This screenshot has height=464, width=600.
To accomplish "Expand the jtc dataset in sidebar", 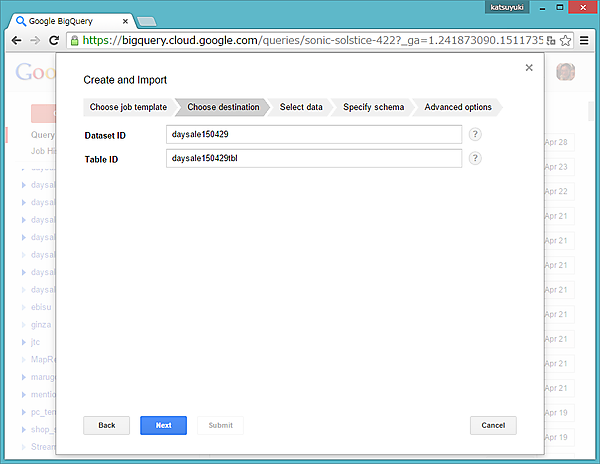I will (x=24, y=342).
